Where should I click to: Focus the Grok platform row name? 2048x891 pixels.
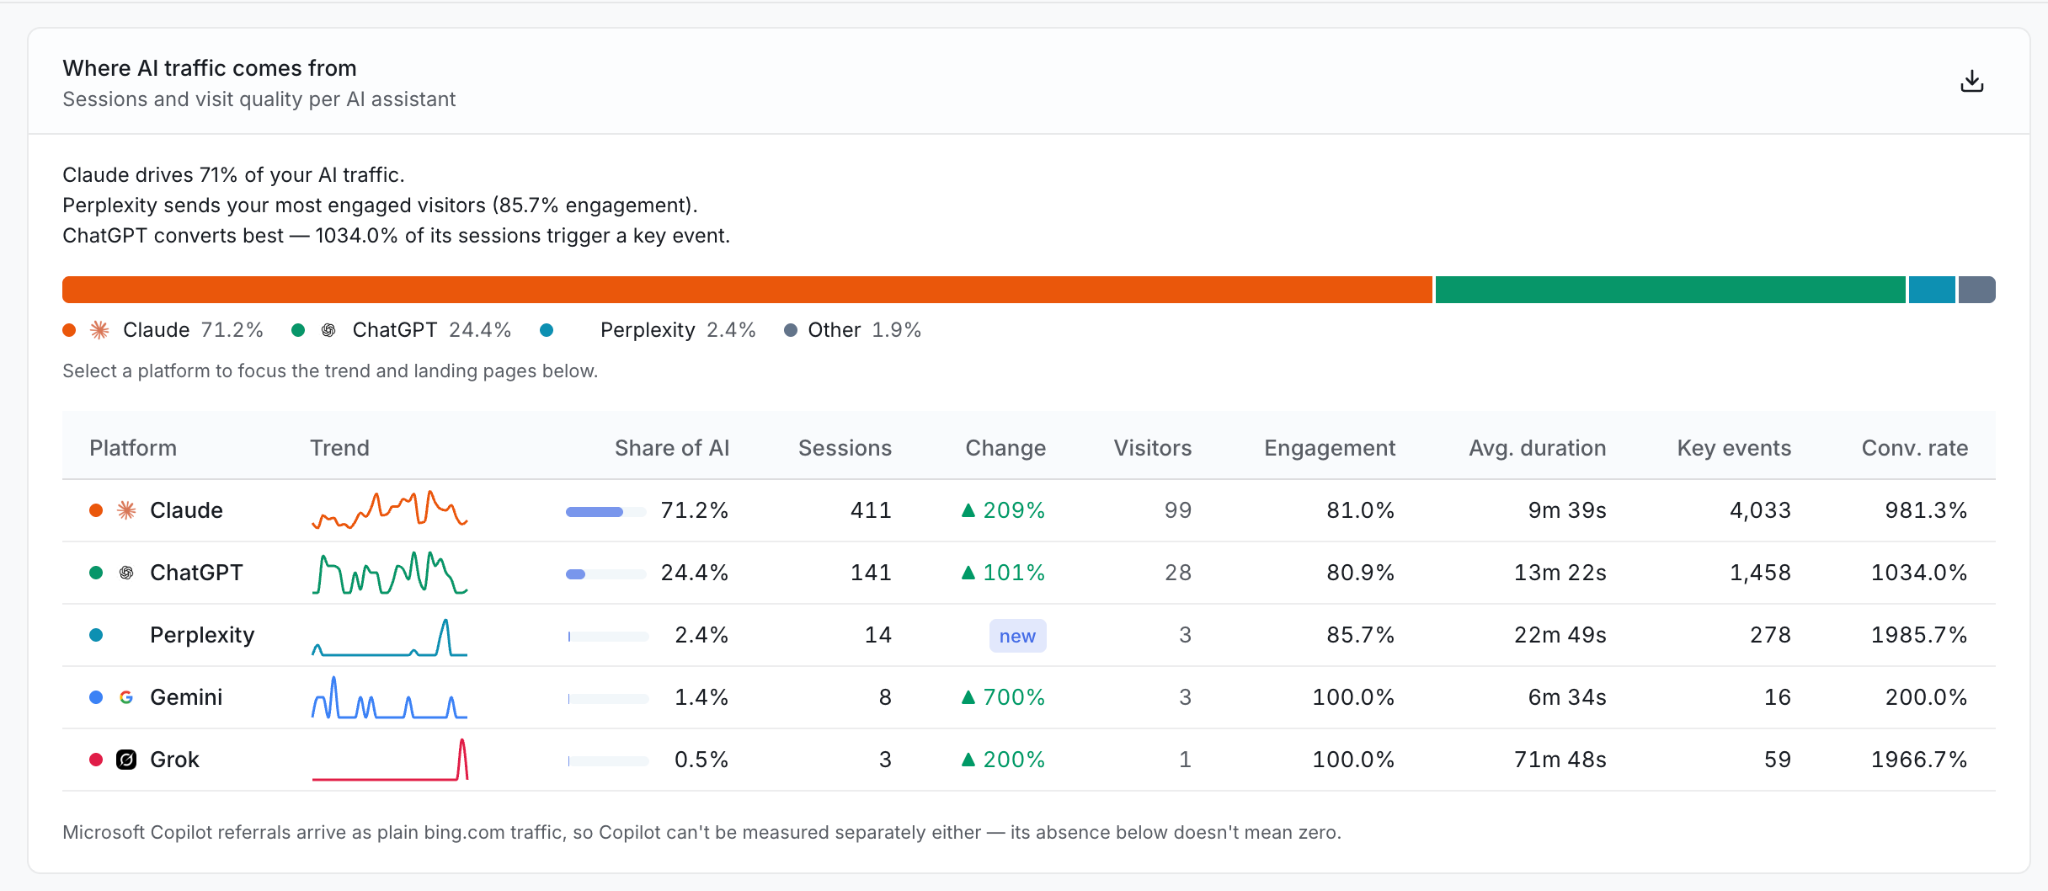pos(175,760)
